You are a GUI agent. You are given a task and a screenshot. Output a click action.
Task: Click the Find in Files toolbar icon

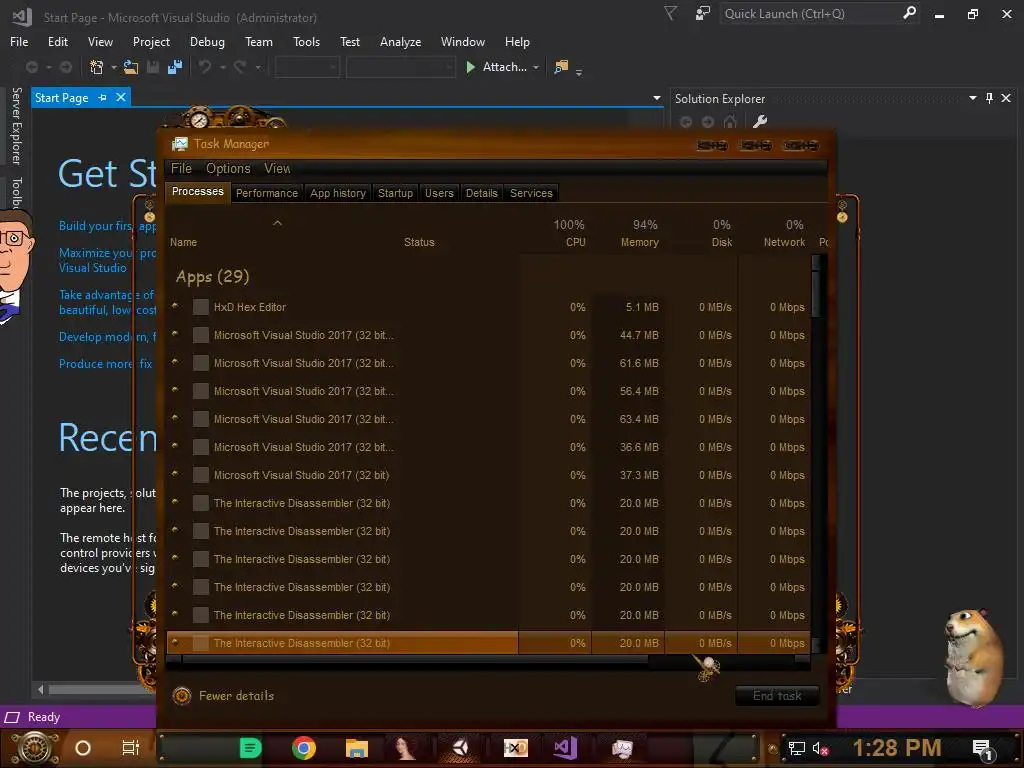pyautogui.click(x=561, y=67)
